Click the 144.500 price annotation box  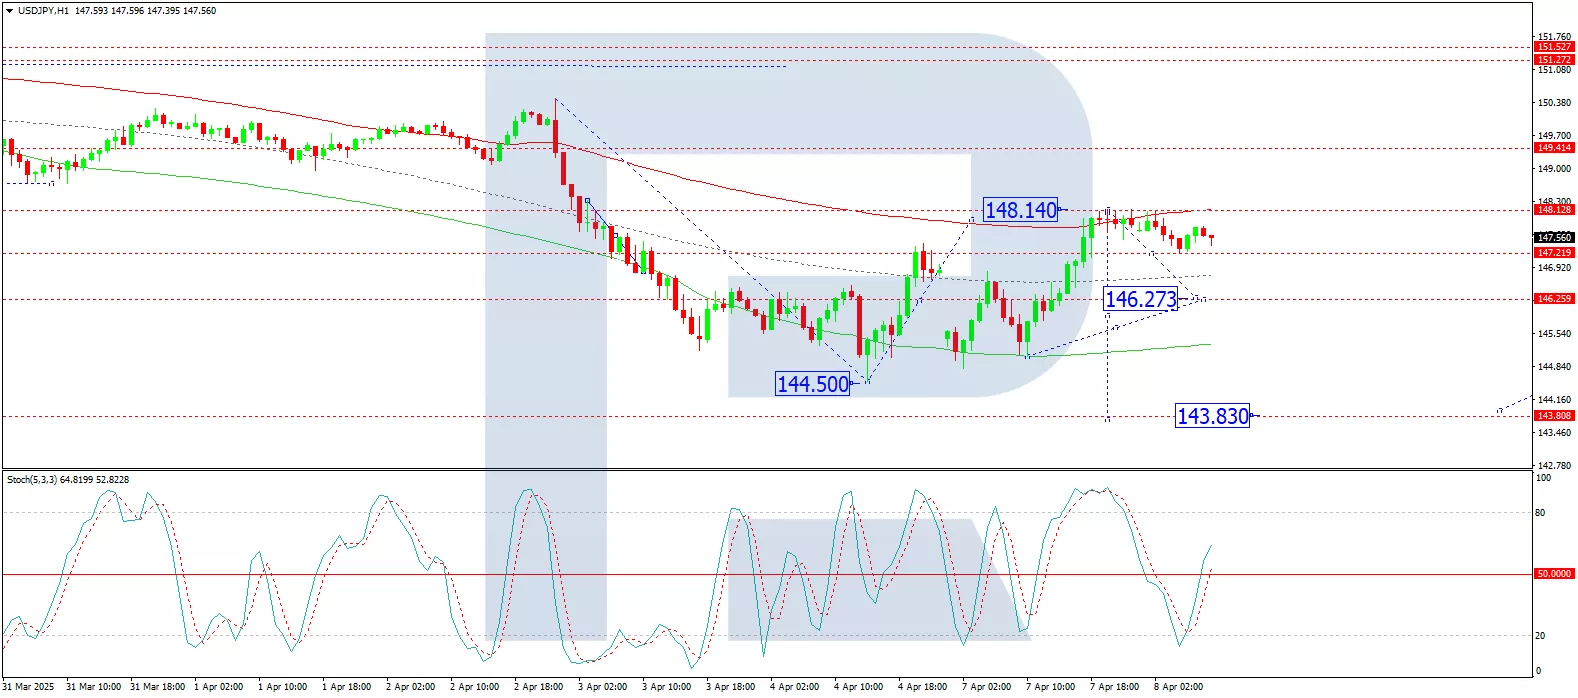[x=813, y=384]
